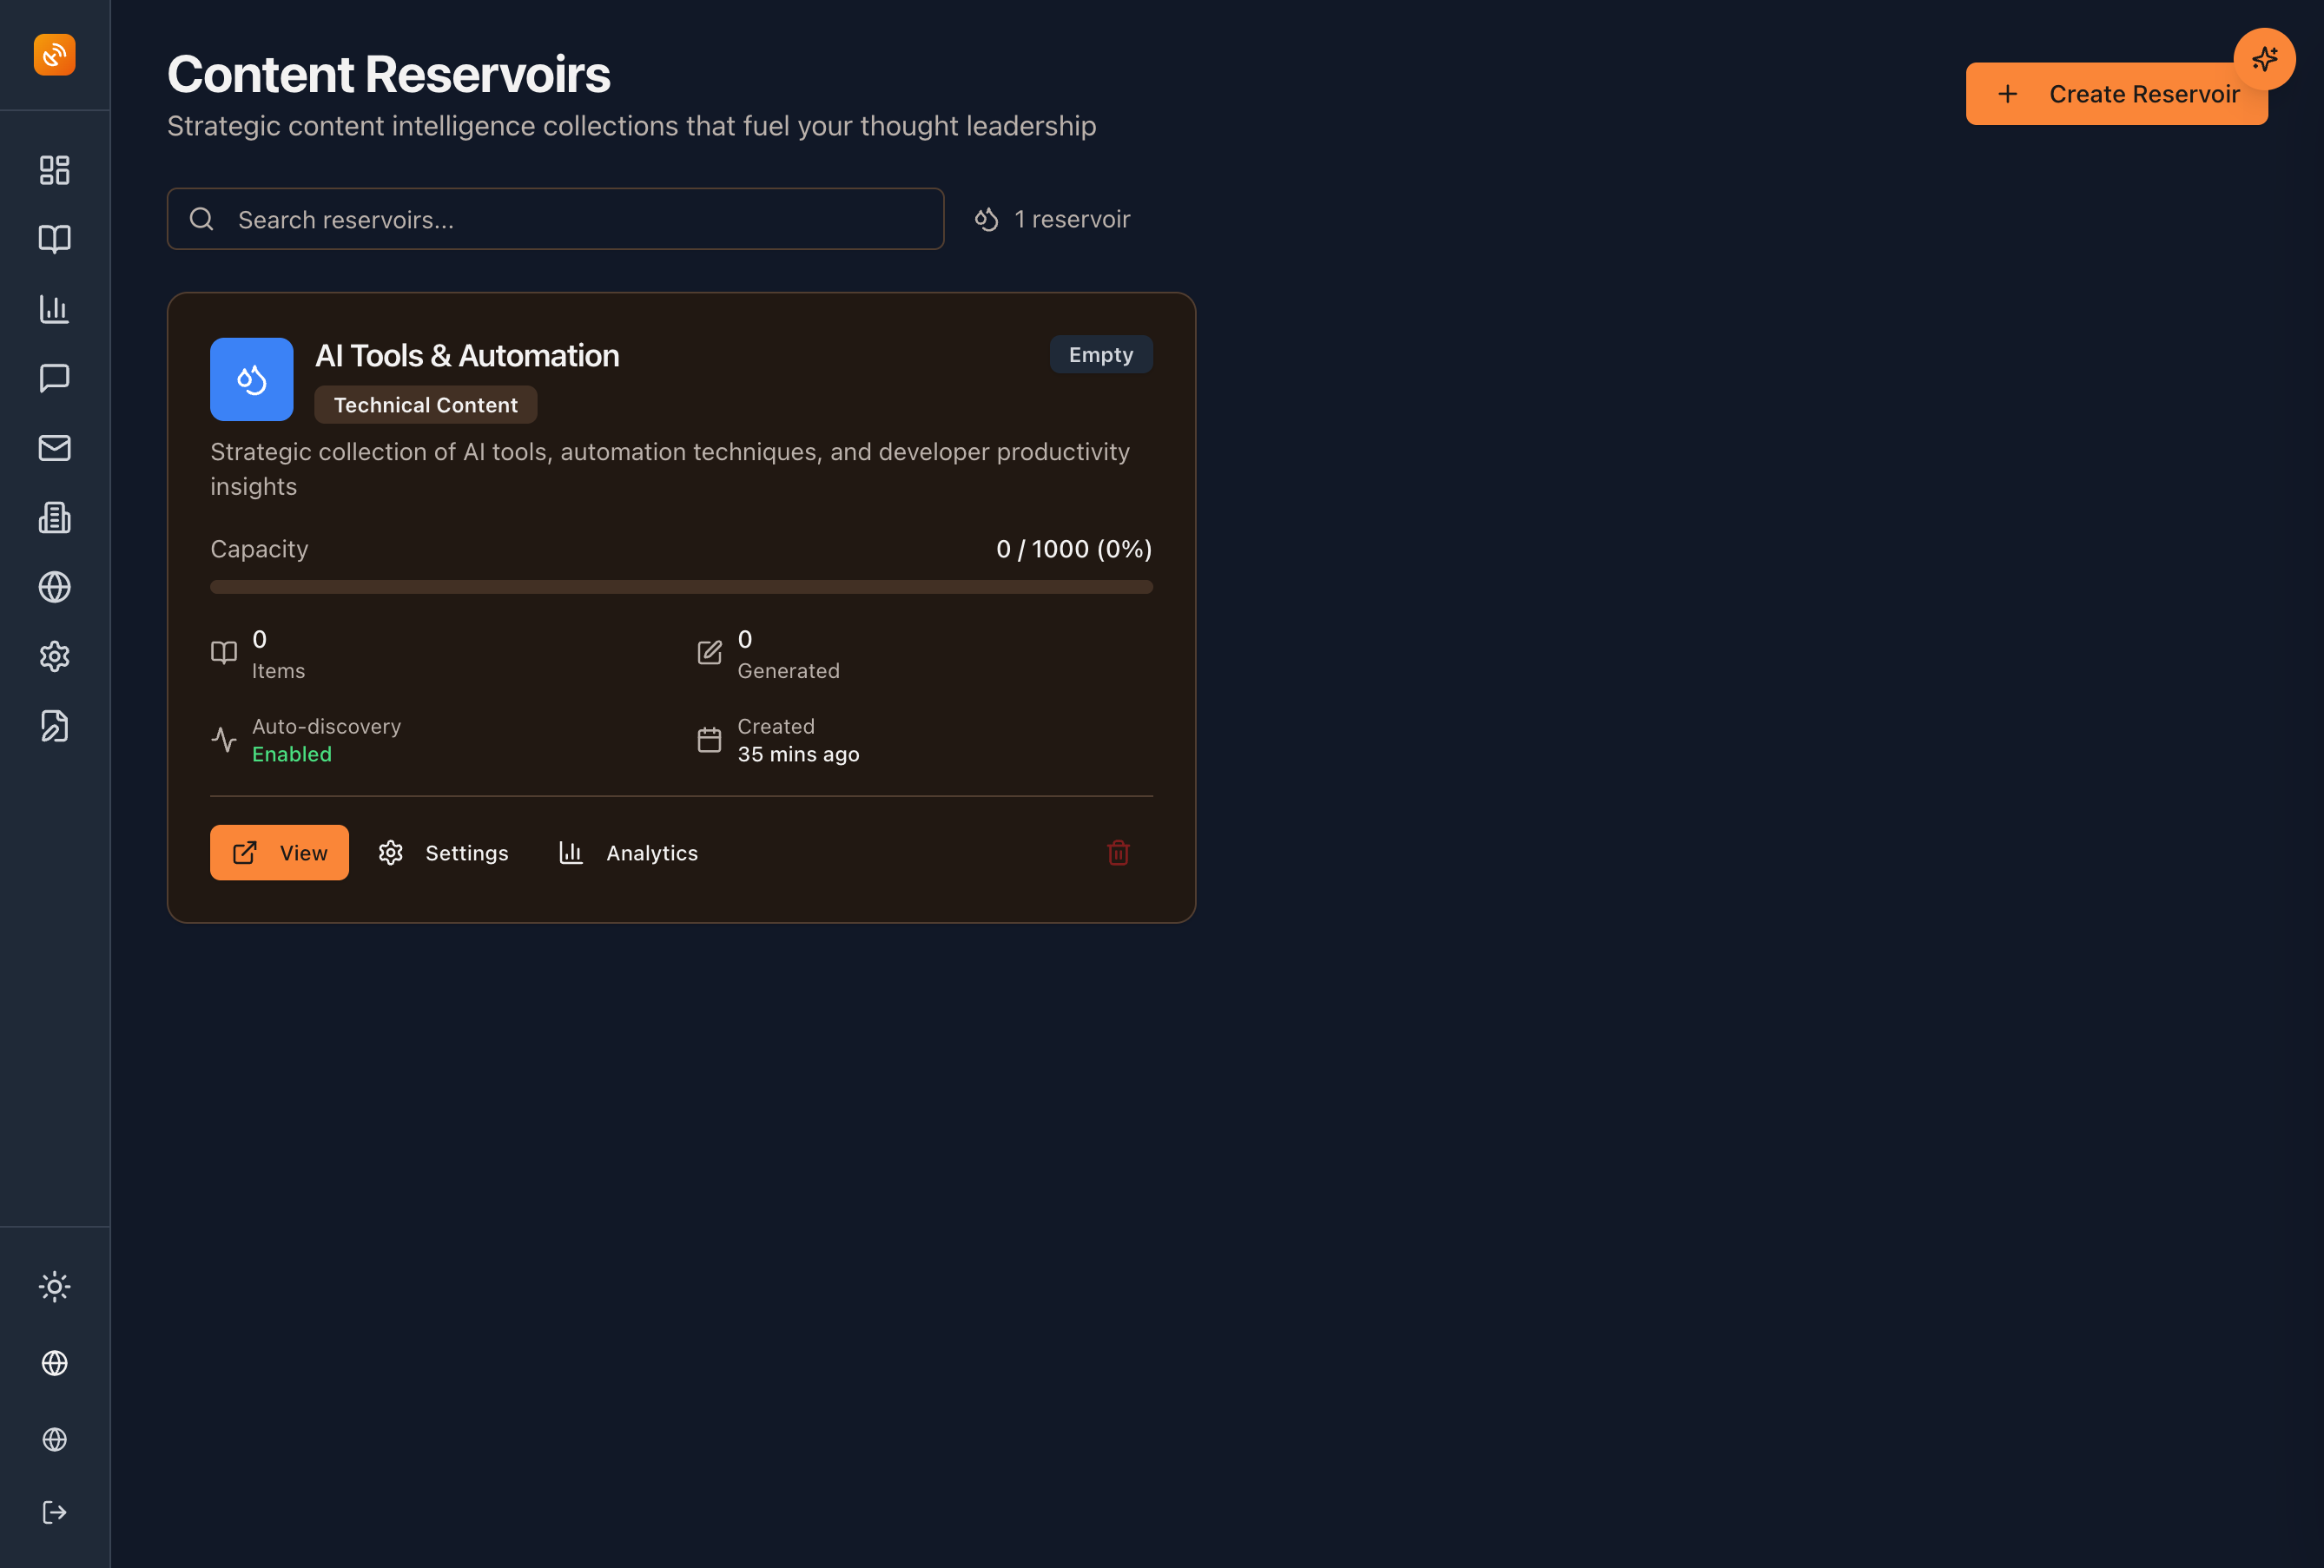This screenshot has width=2324, height=1568.
Task: Toggle light theme with the sun icon
Action: 54,1287
